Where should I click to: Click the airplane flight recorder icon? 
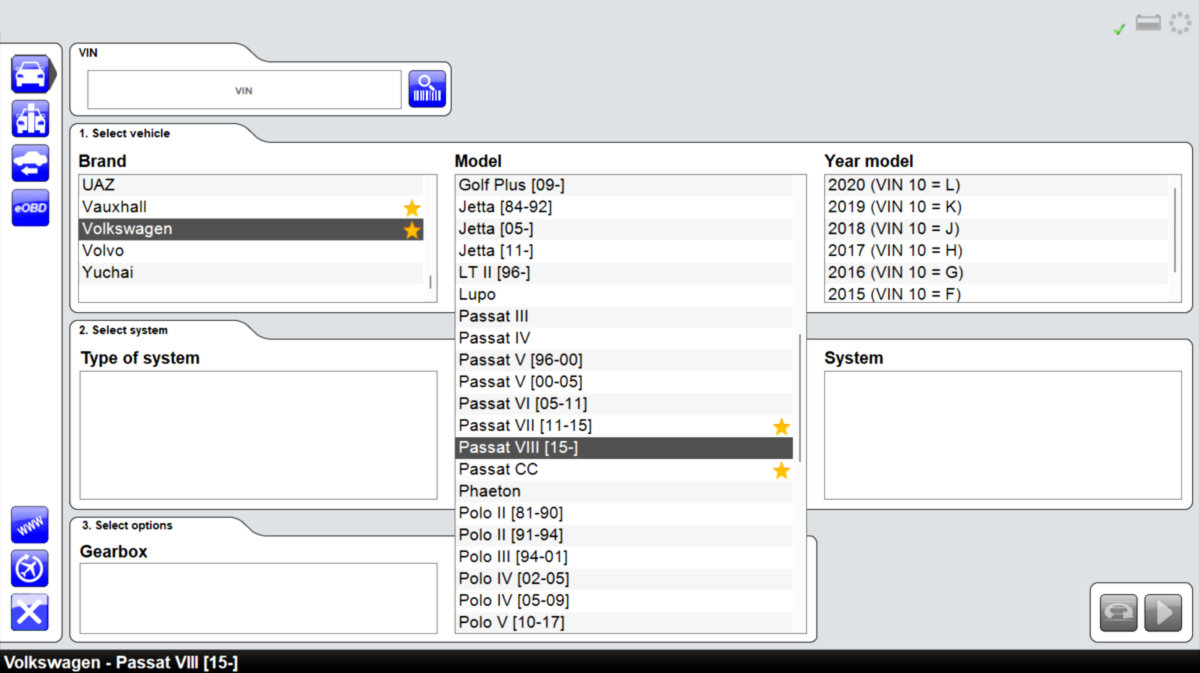pyautogui.click(x=30, y=568)
